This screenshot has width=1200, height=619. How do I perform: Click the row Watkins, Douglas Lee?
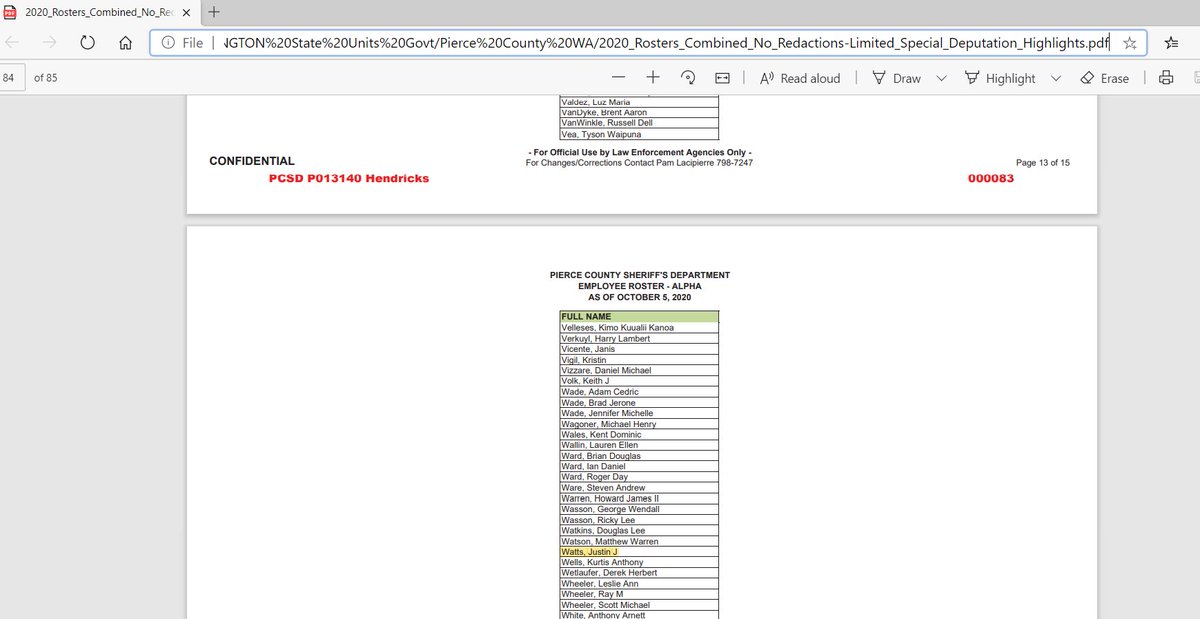coord(639,531)
